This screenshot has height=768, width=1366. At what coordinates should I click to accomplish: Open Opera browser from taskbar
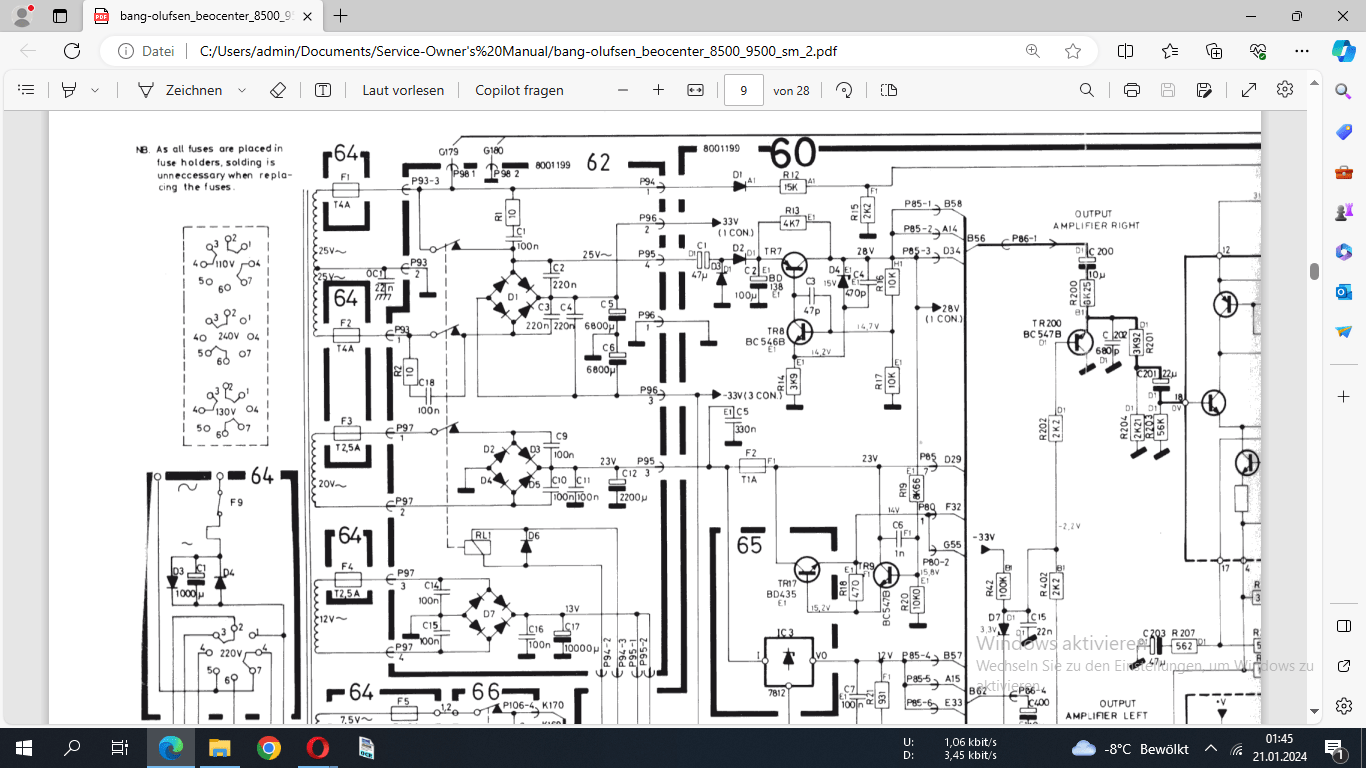[317, 748]
